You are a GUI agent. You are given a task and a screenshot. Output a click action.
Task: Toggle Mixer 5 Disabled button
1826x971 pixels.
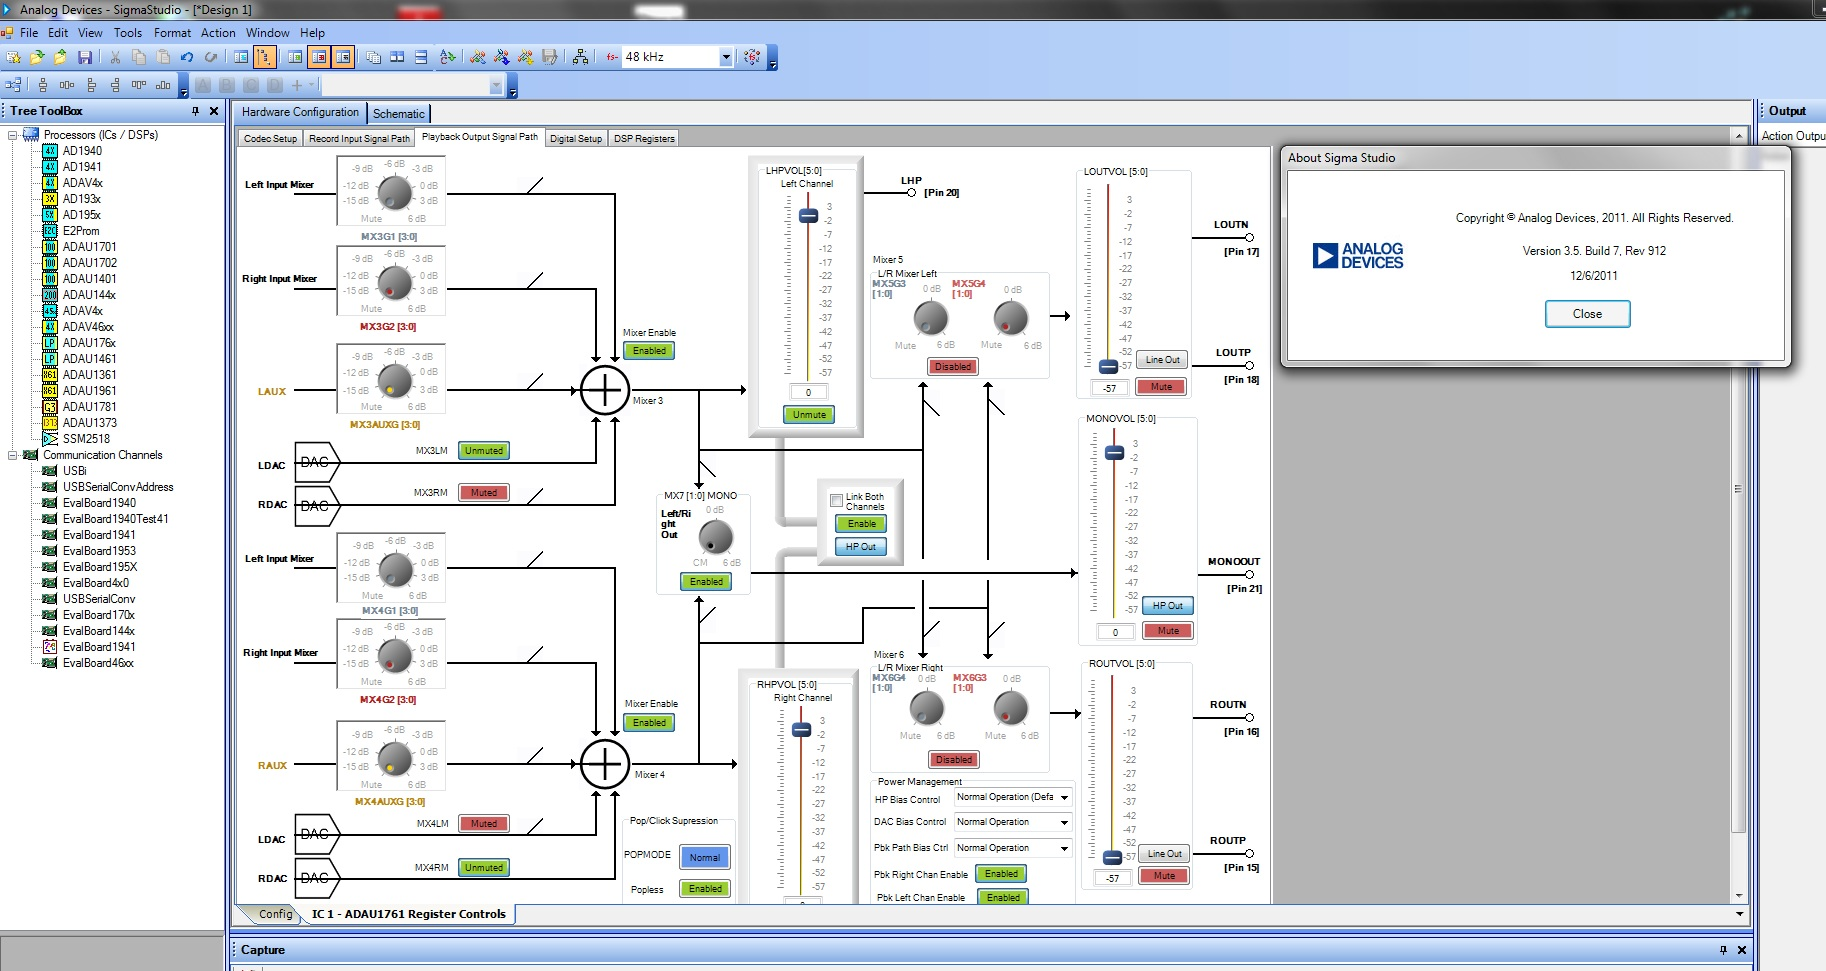click(x=953, y=367)
